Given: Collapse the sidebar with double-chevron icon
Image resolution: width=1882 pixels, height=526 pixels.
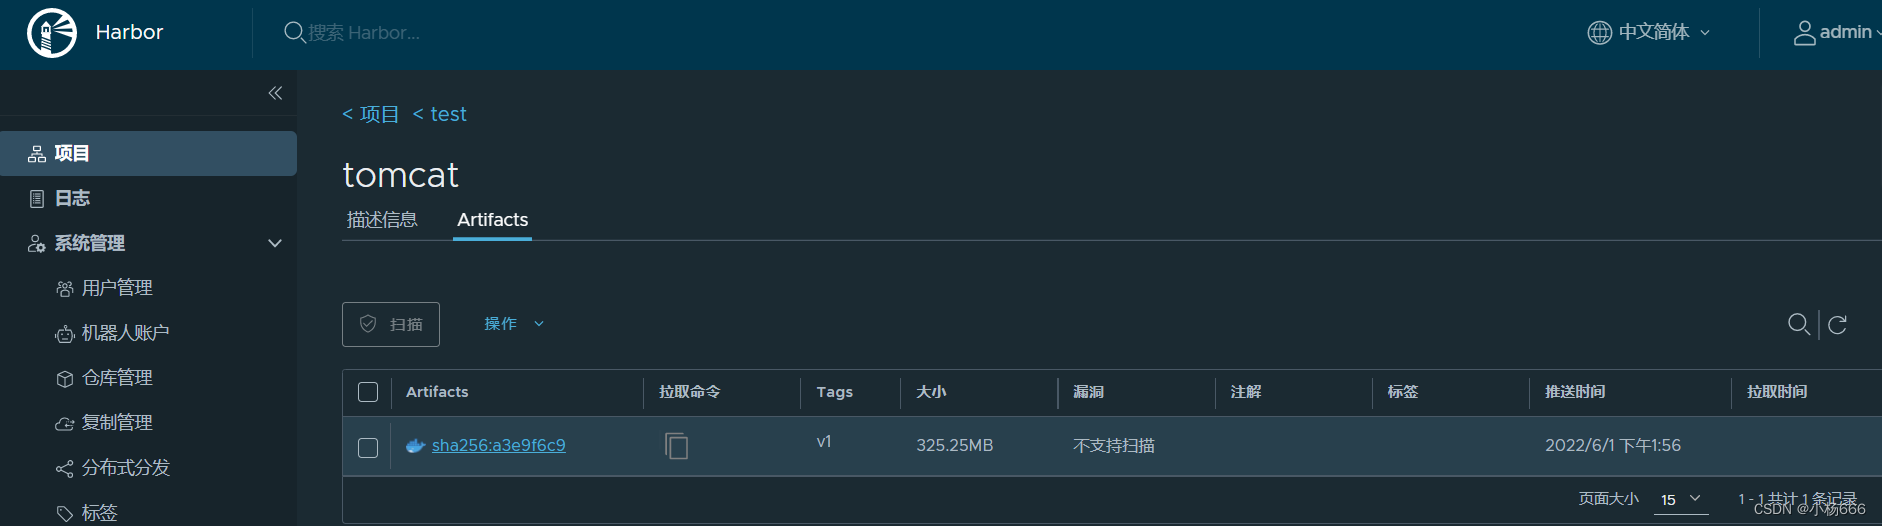Looking at the screenshot, I should [x=275, y=93].
